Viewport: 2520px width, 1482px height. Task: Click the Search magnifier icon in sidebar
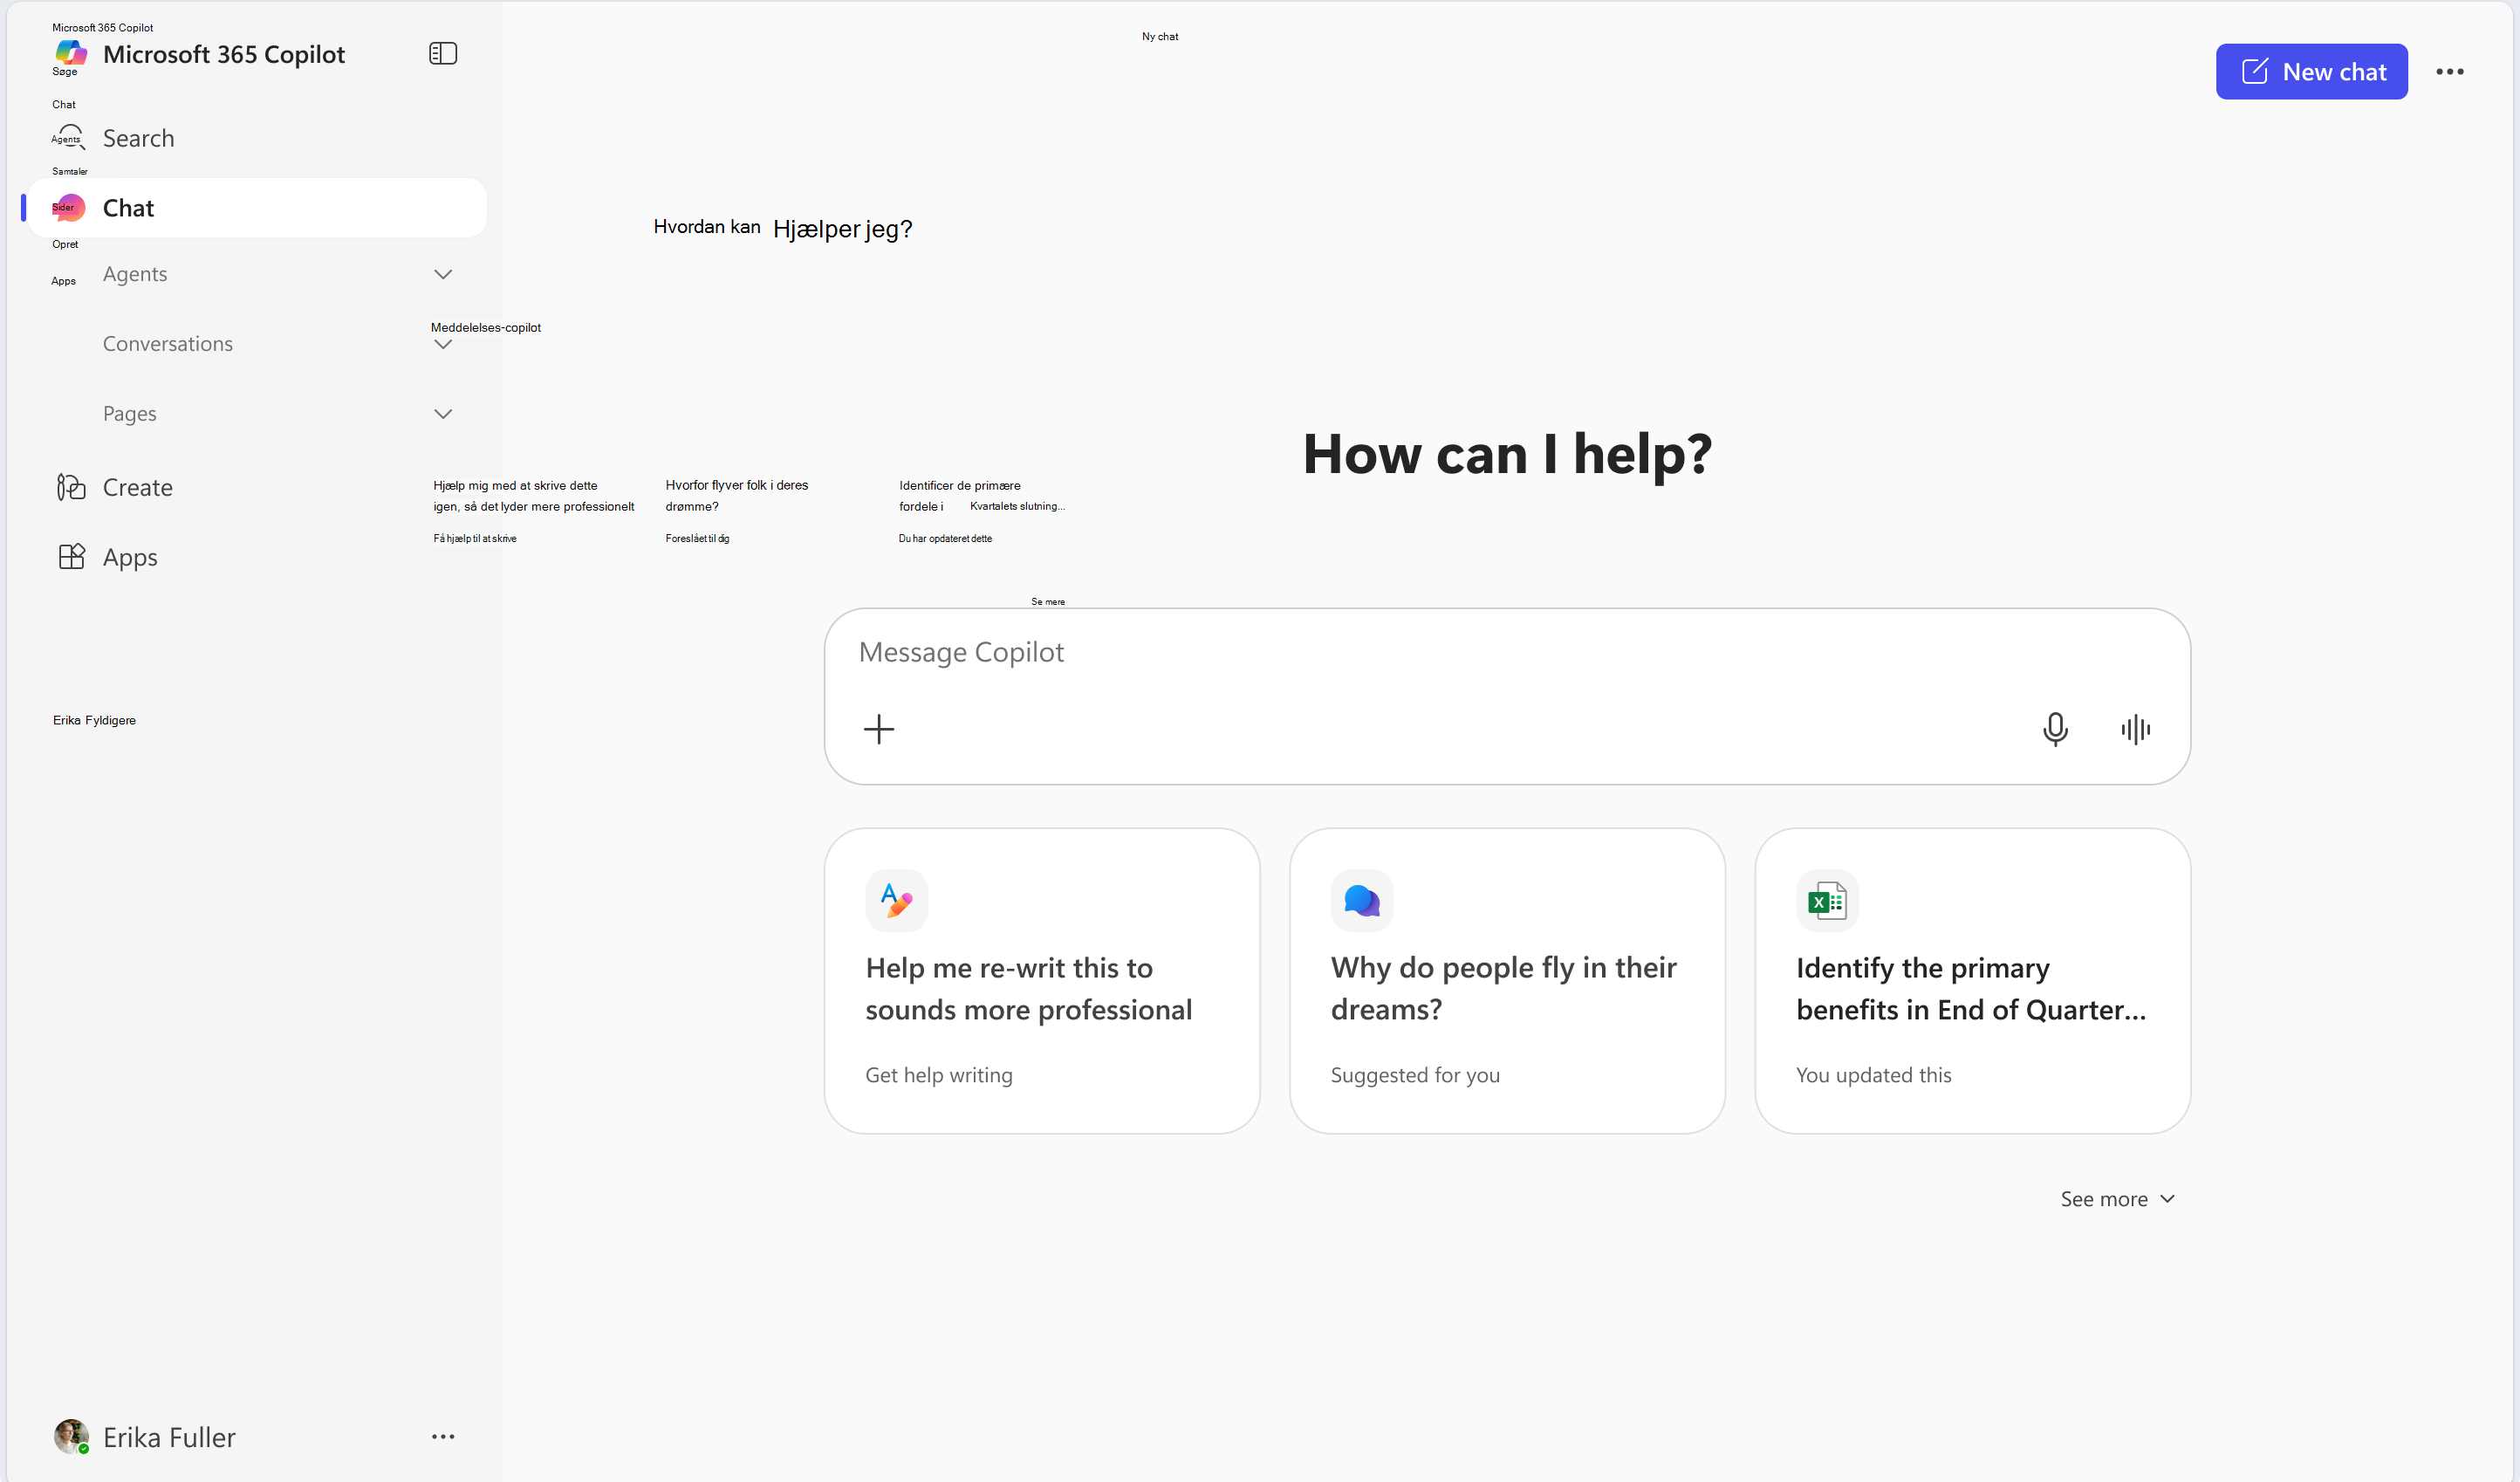coord(70,138)
